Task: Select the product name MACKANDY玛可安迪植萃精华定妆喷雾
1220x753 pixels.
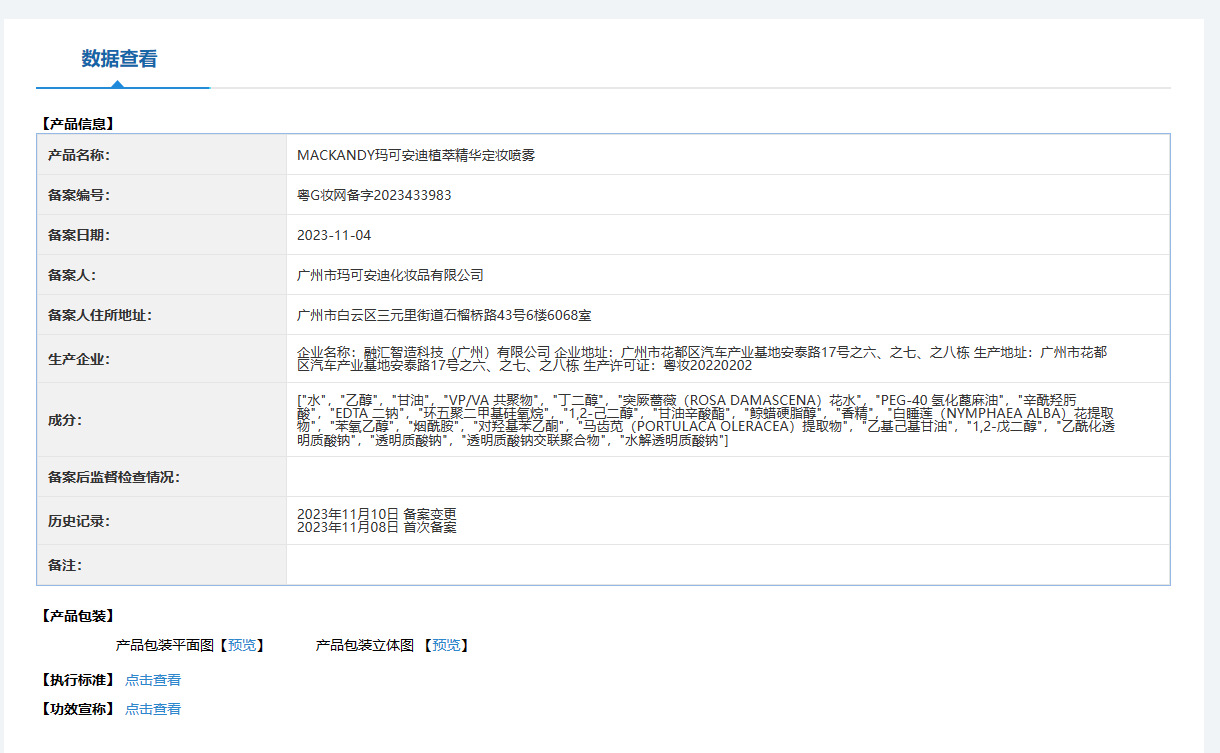Action: pyautogui.click(x=416, y=155)
